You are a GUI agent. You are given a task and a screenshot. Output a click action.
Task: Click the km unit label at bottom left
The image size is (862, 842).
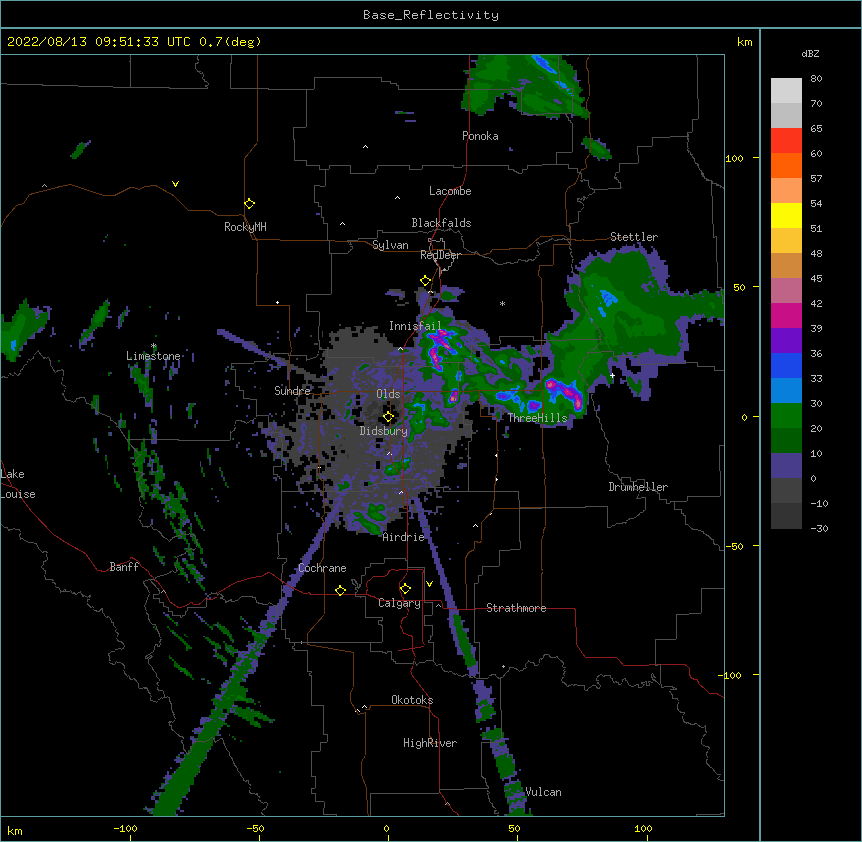pos(15,830)
